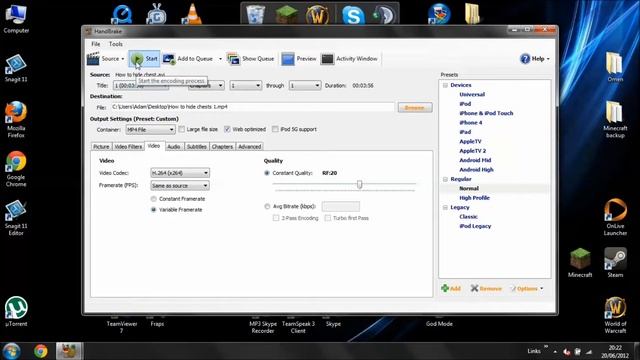Select the Google Chrome desktop icon

click(x=16, y=169)
